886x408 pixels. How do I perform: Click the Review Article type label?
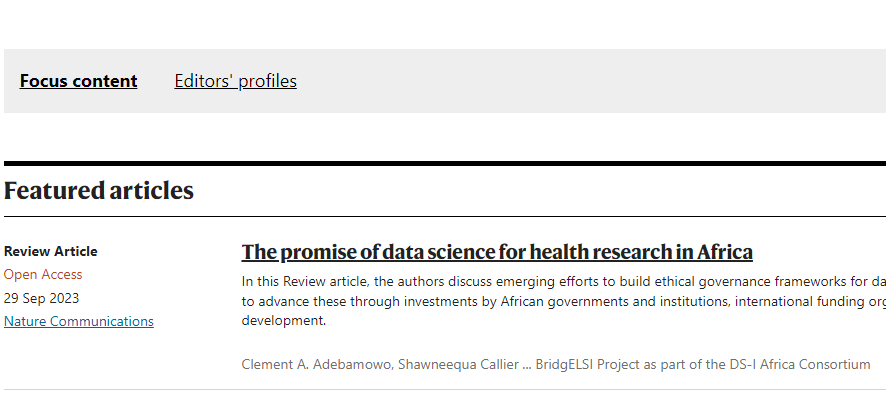click(x=51, y=251)
